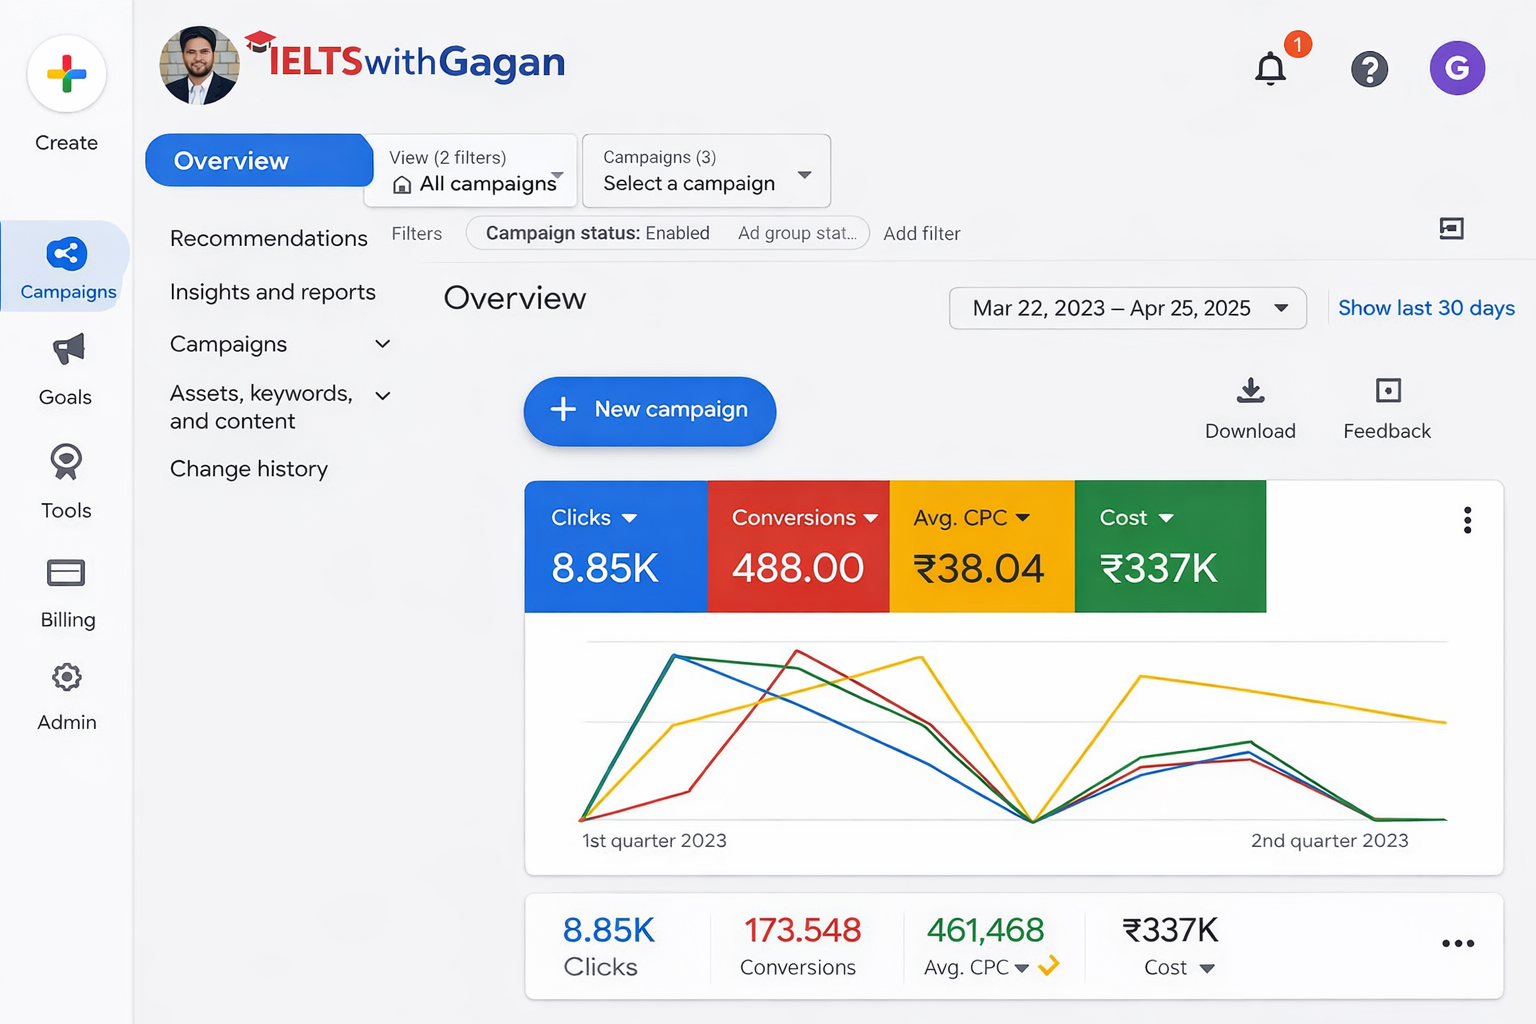The height and width of the screenshot is (1024, 1536).
Task: Click the 8.85K Clicks summary value
Action: [x=609, y=930]
